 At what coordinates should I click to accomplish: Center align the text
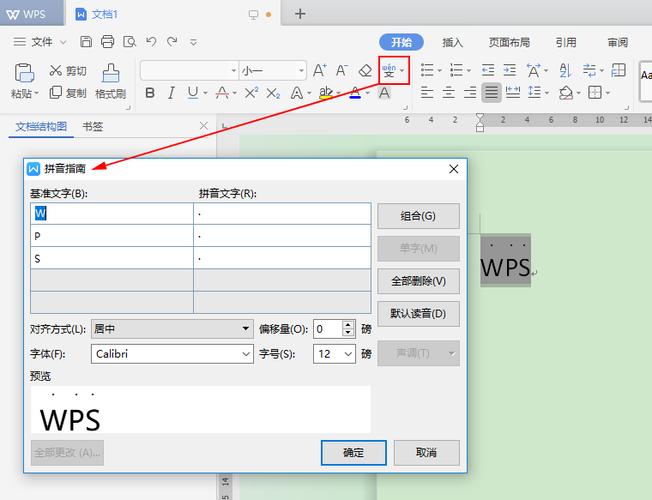pos(448,92)
